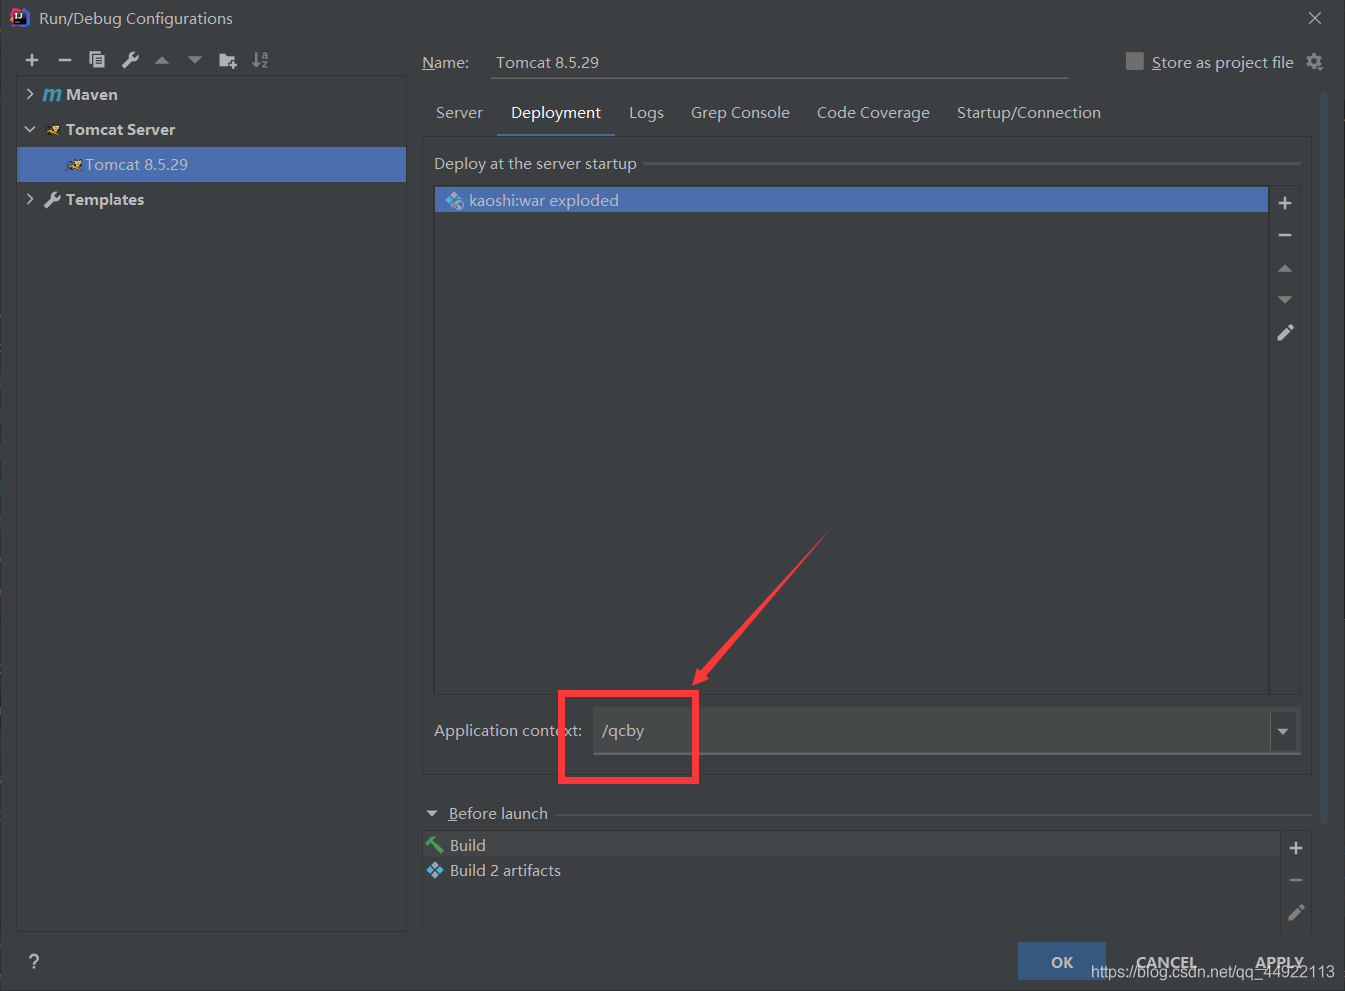
Task: Select the Build before launch task
Action: [x=851, y=845]
